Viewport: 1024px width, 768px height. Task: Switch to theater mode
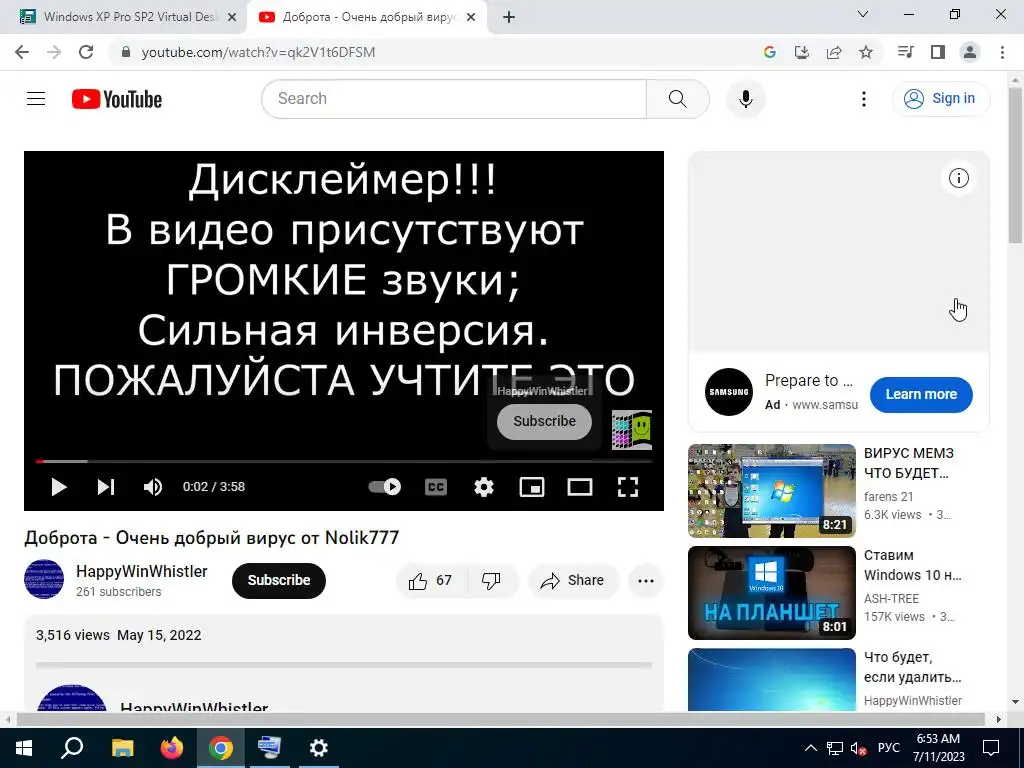579,487
